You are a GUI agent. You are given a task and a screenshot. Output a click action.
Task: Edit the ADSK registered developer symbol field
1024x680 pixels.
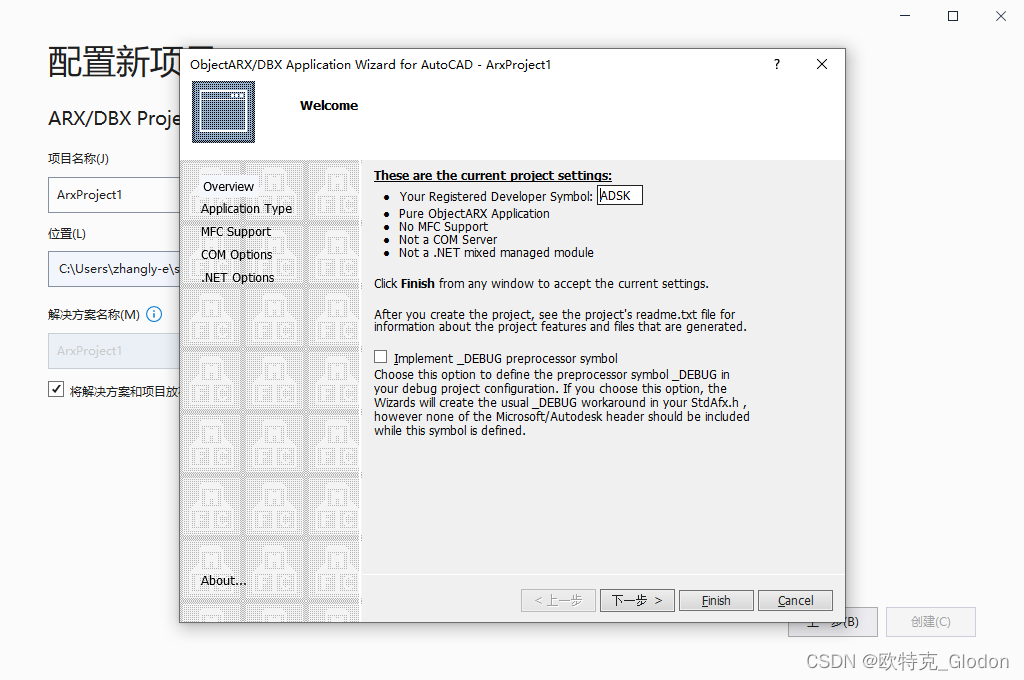pos(620,195)
